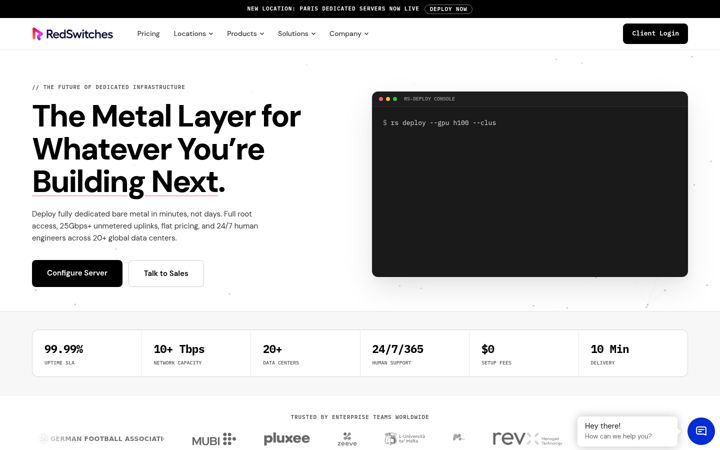Screen dimensions: 720x450
Task: Click the German Football Association logo
Action: click(102, 439)
